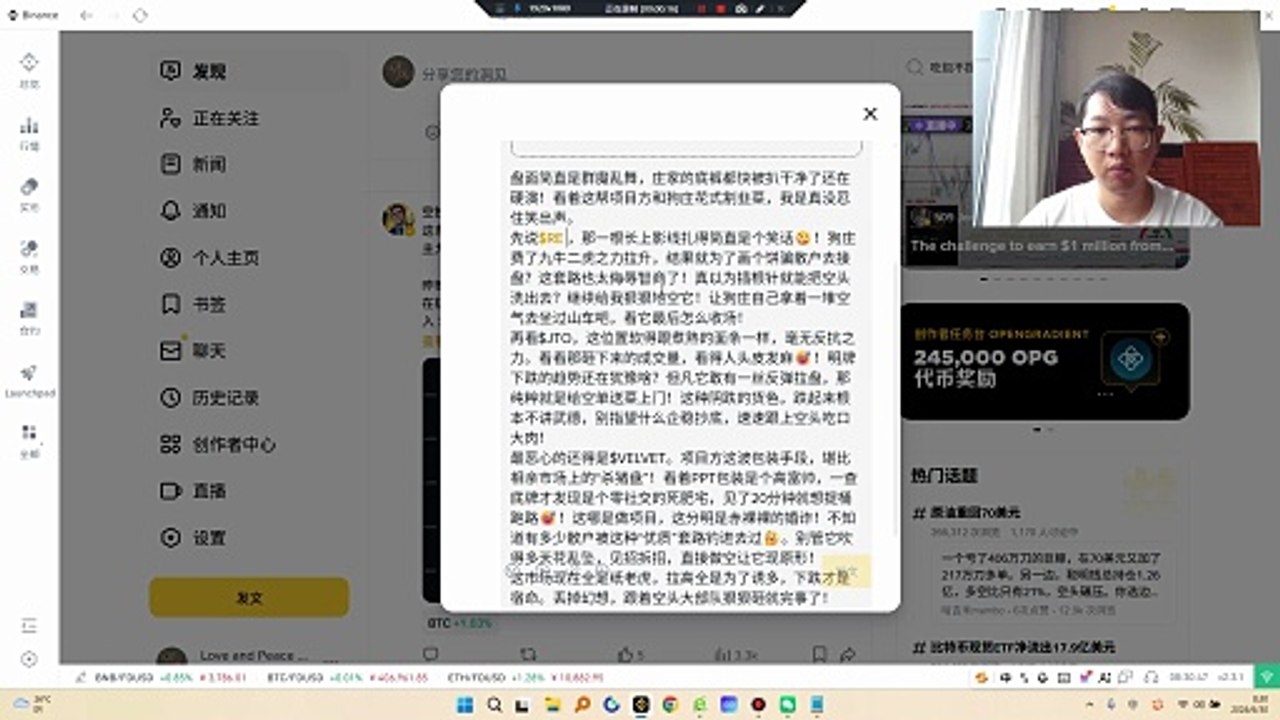
Task: Open the Markets chart icon in left rail
Action: 29,125
